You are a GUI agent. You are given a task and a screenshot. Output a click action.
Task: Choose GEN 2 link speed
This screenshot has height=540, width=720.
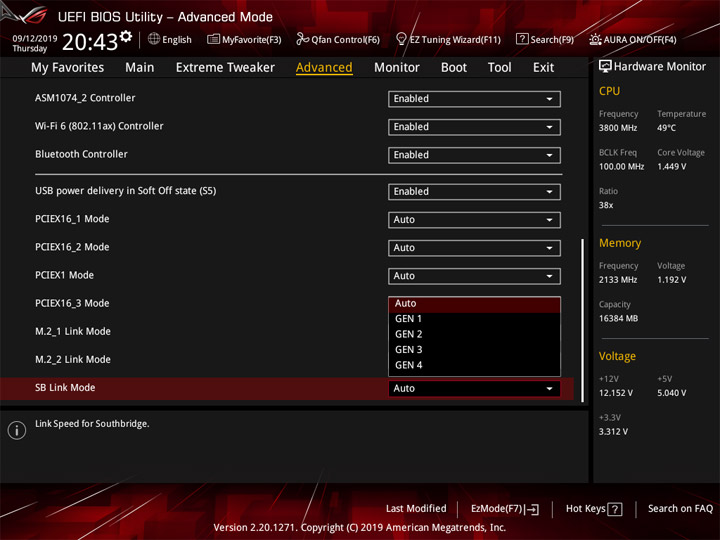pyautogui.click(x=474, y=335)
